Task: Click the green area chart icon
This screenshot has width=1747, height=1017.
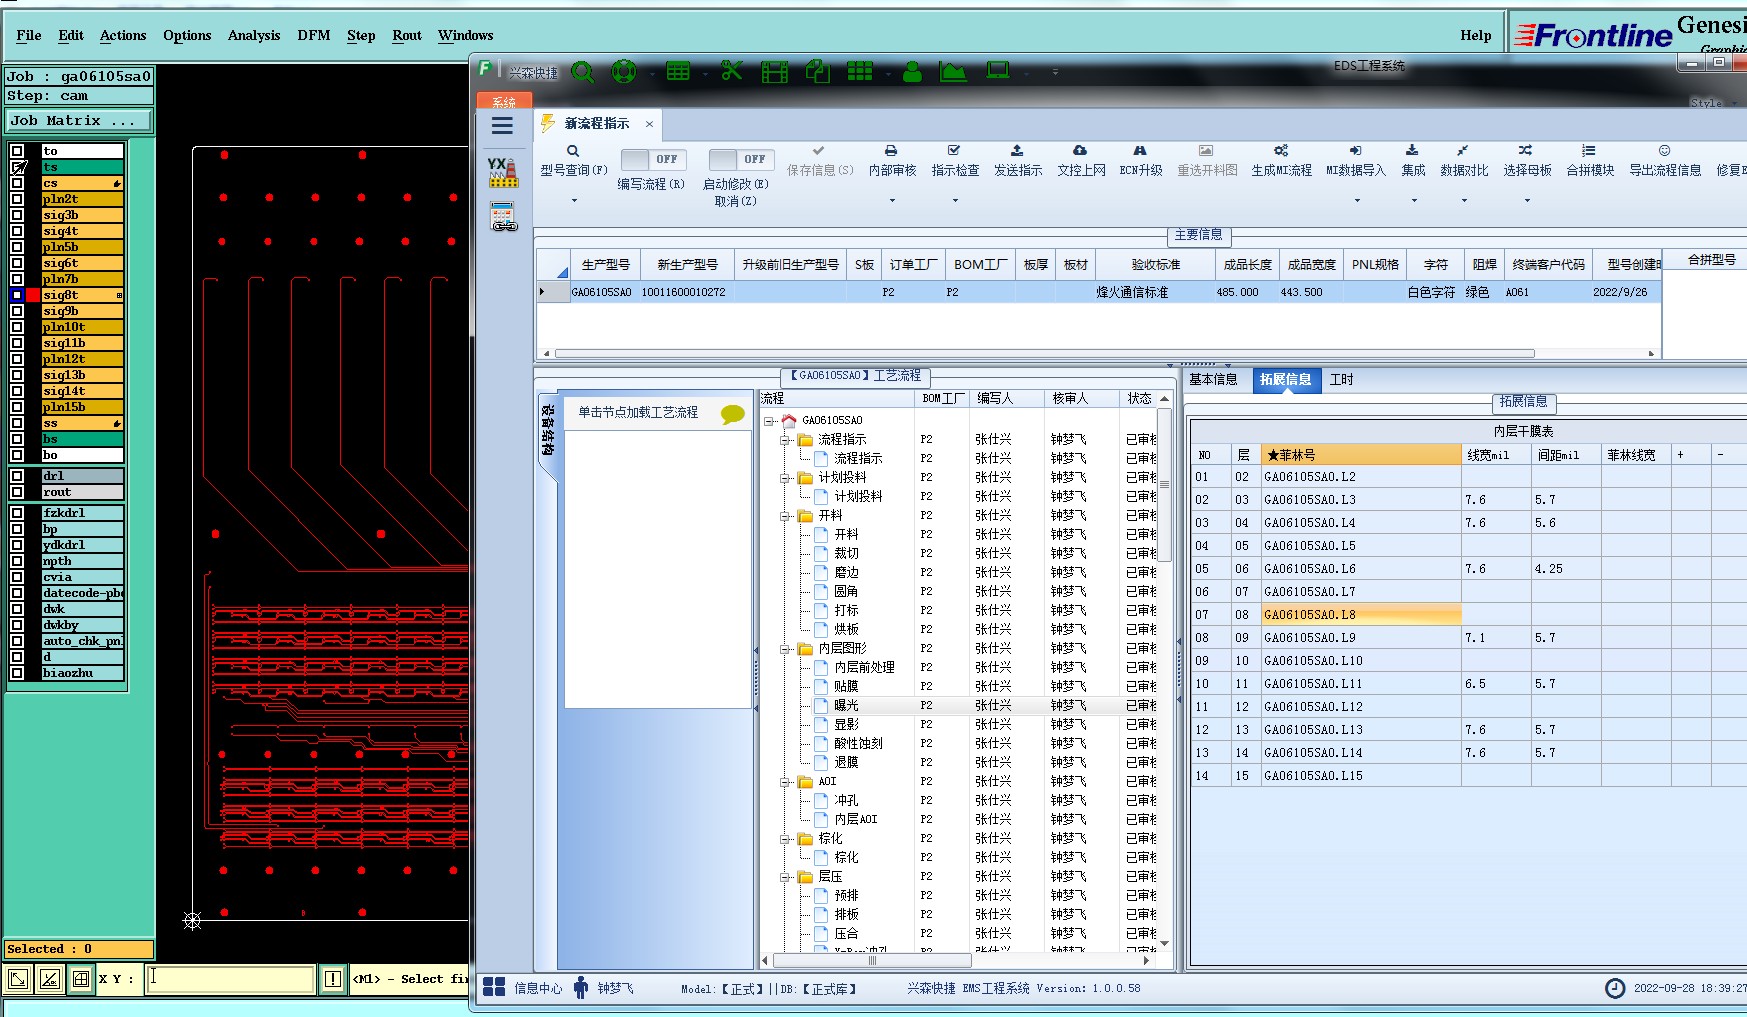Action: pyautogui.click(x=953, y=72)
